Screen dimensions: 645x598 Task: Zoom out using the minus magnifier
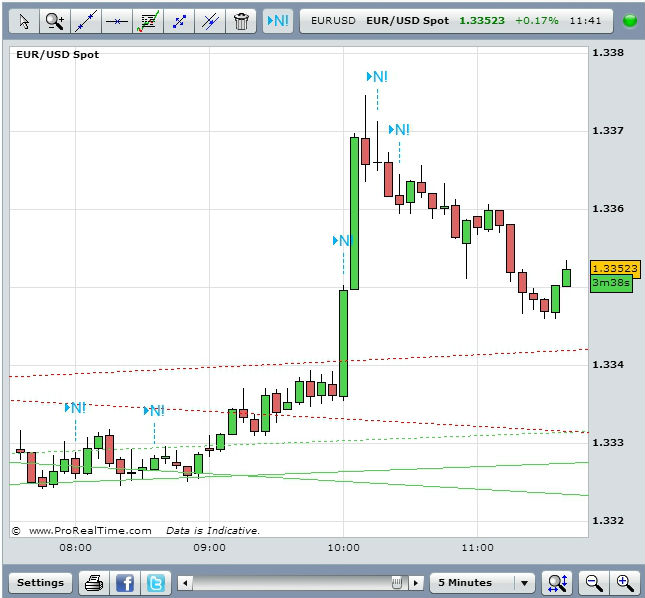coord(594,583)
